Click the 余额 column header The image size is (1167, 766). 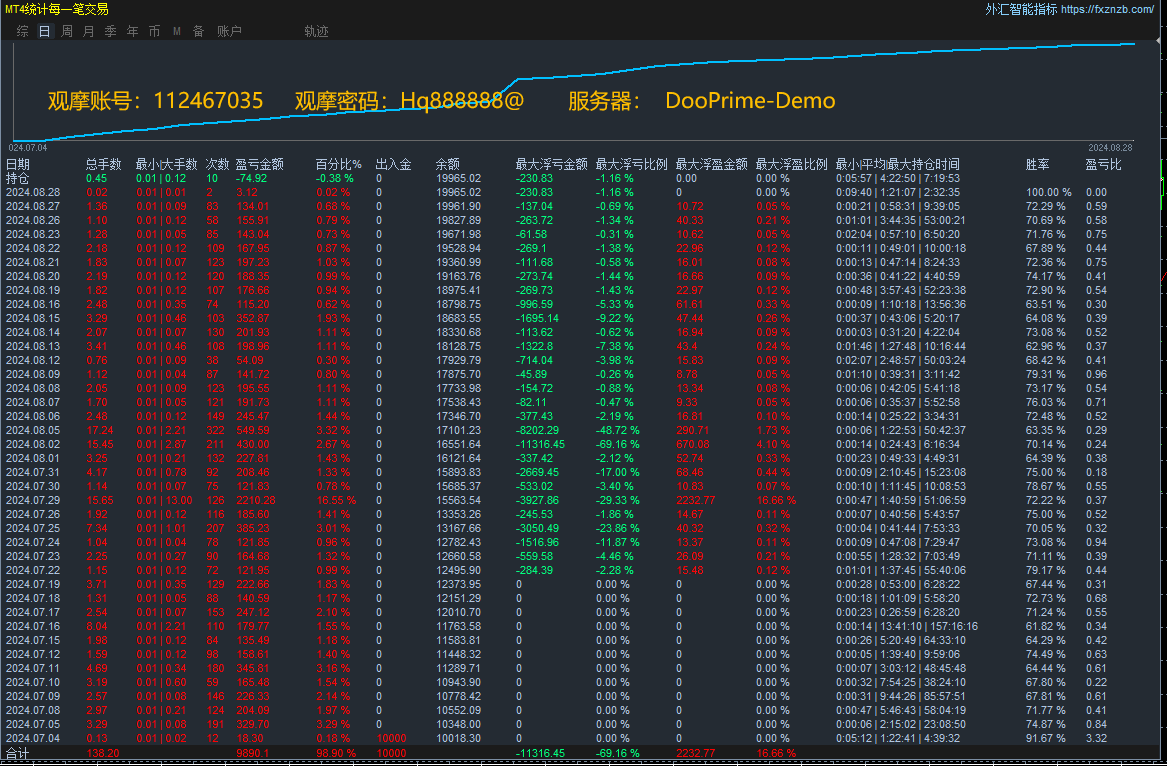pos(448,165)
